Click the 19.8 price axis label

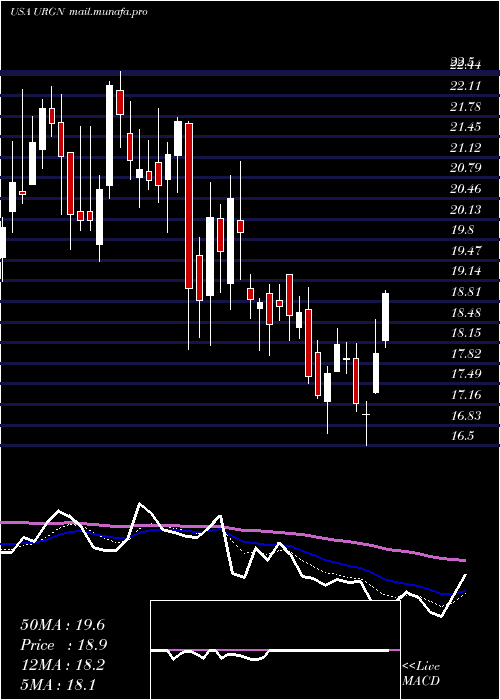pyautogui.click(x=462, y=230)
